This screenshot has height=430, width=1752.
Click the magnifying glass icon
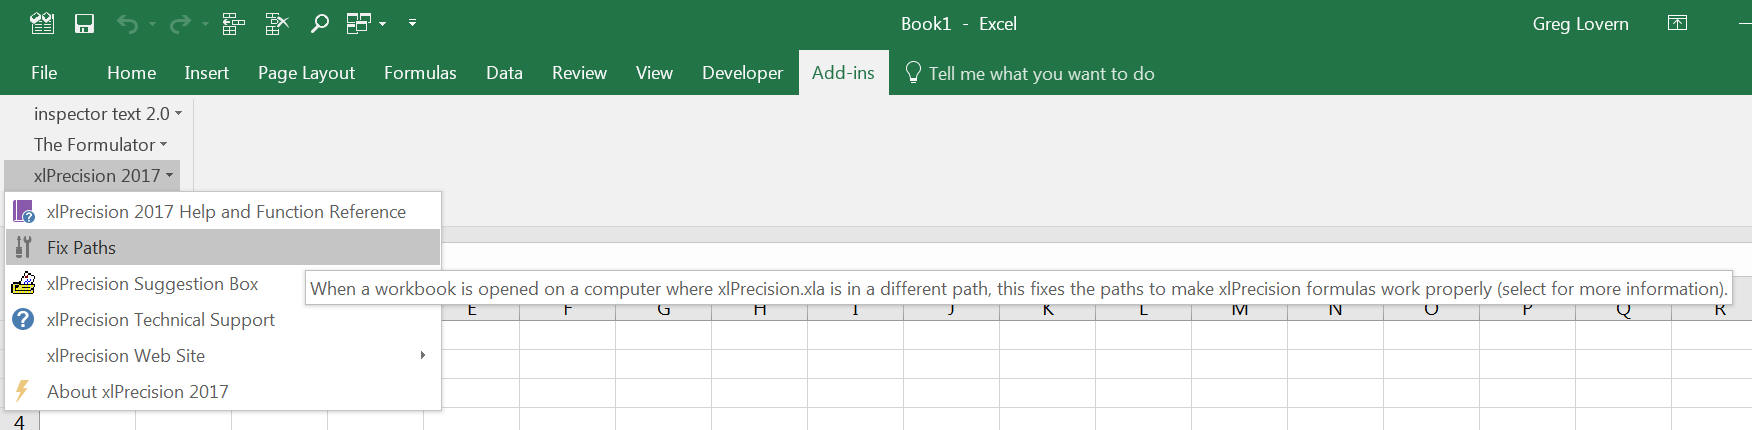320,23
